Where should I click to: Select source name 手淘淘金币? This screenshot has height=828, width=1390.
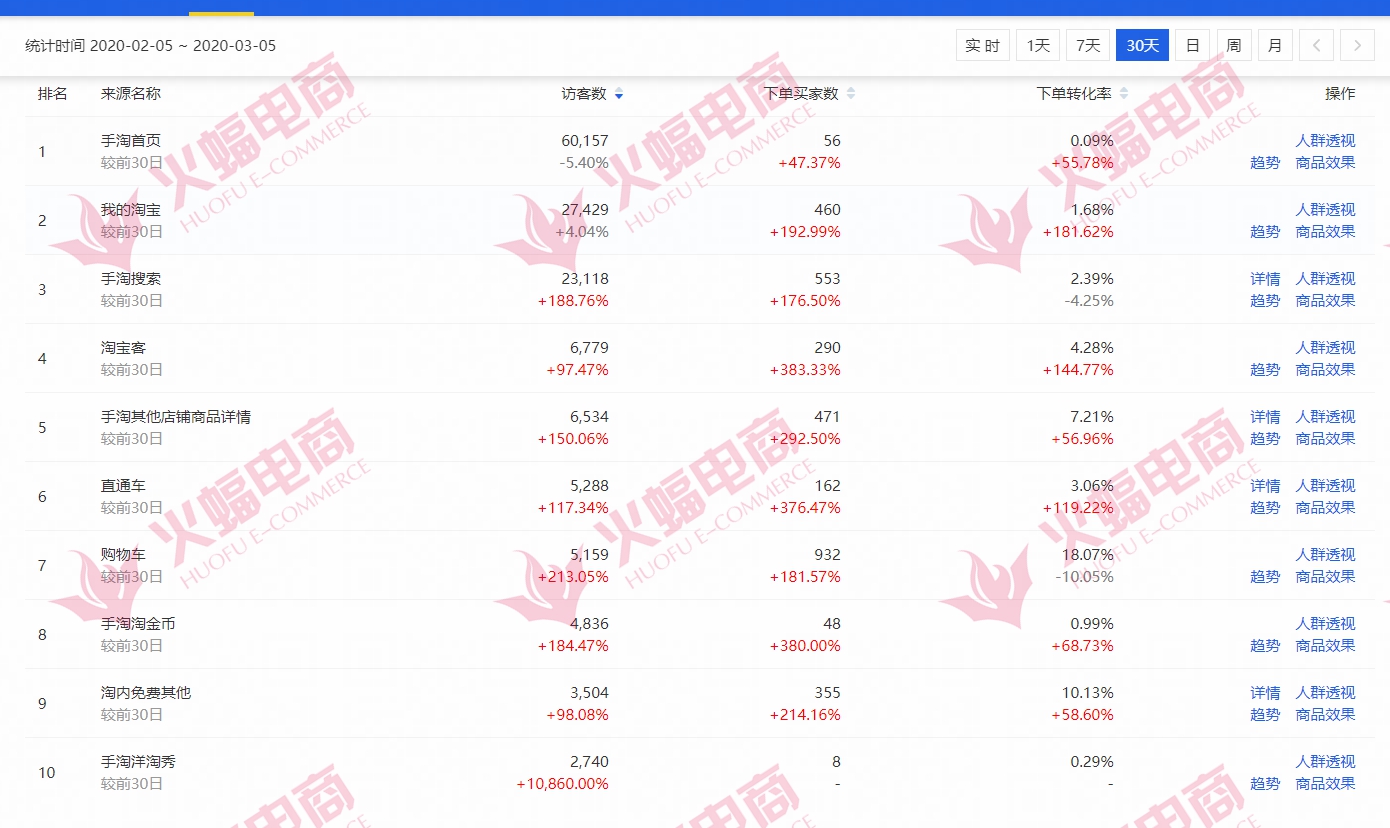click(138, 624)
